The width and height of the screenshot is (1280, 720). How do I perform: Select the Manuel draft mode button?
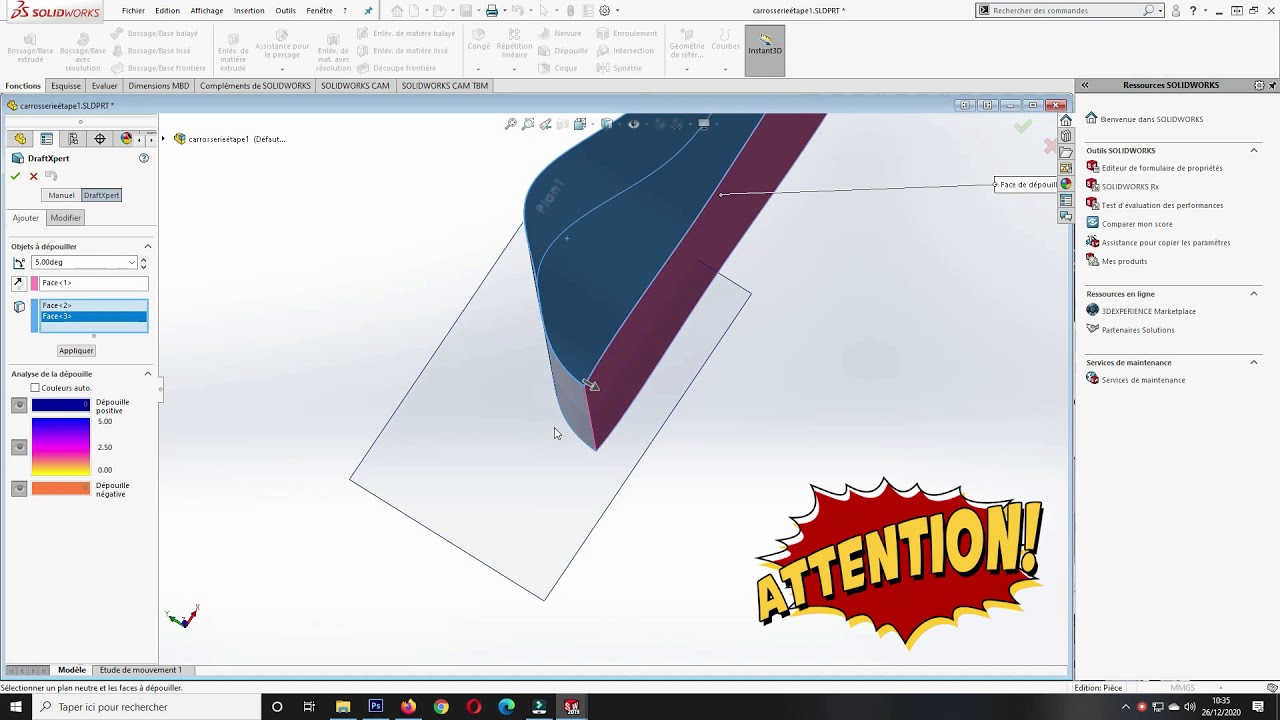(61, 195)
